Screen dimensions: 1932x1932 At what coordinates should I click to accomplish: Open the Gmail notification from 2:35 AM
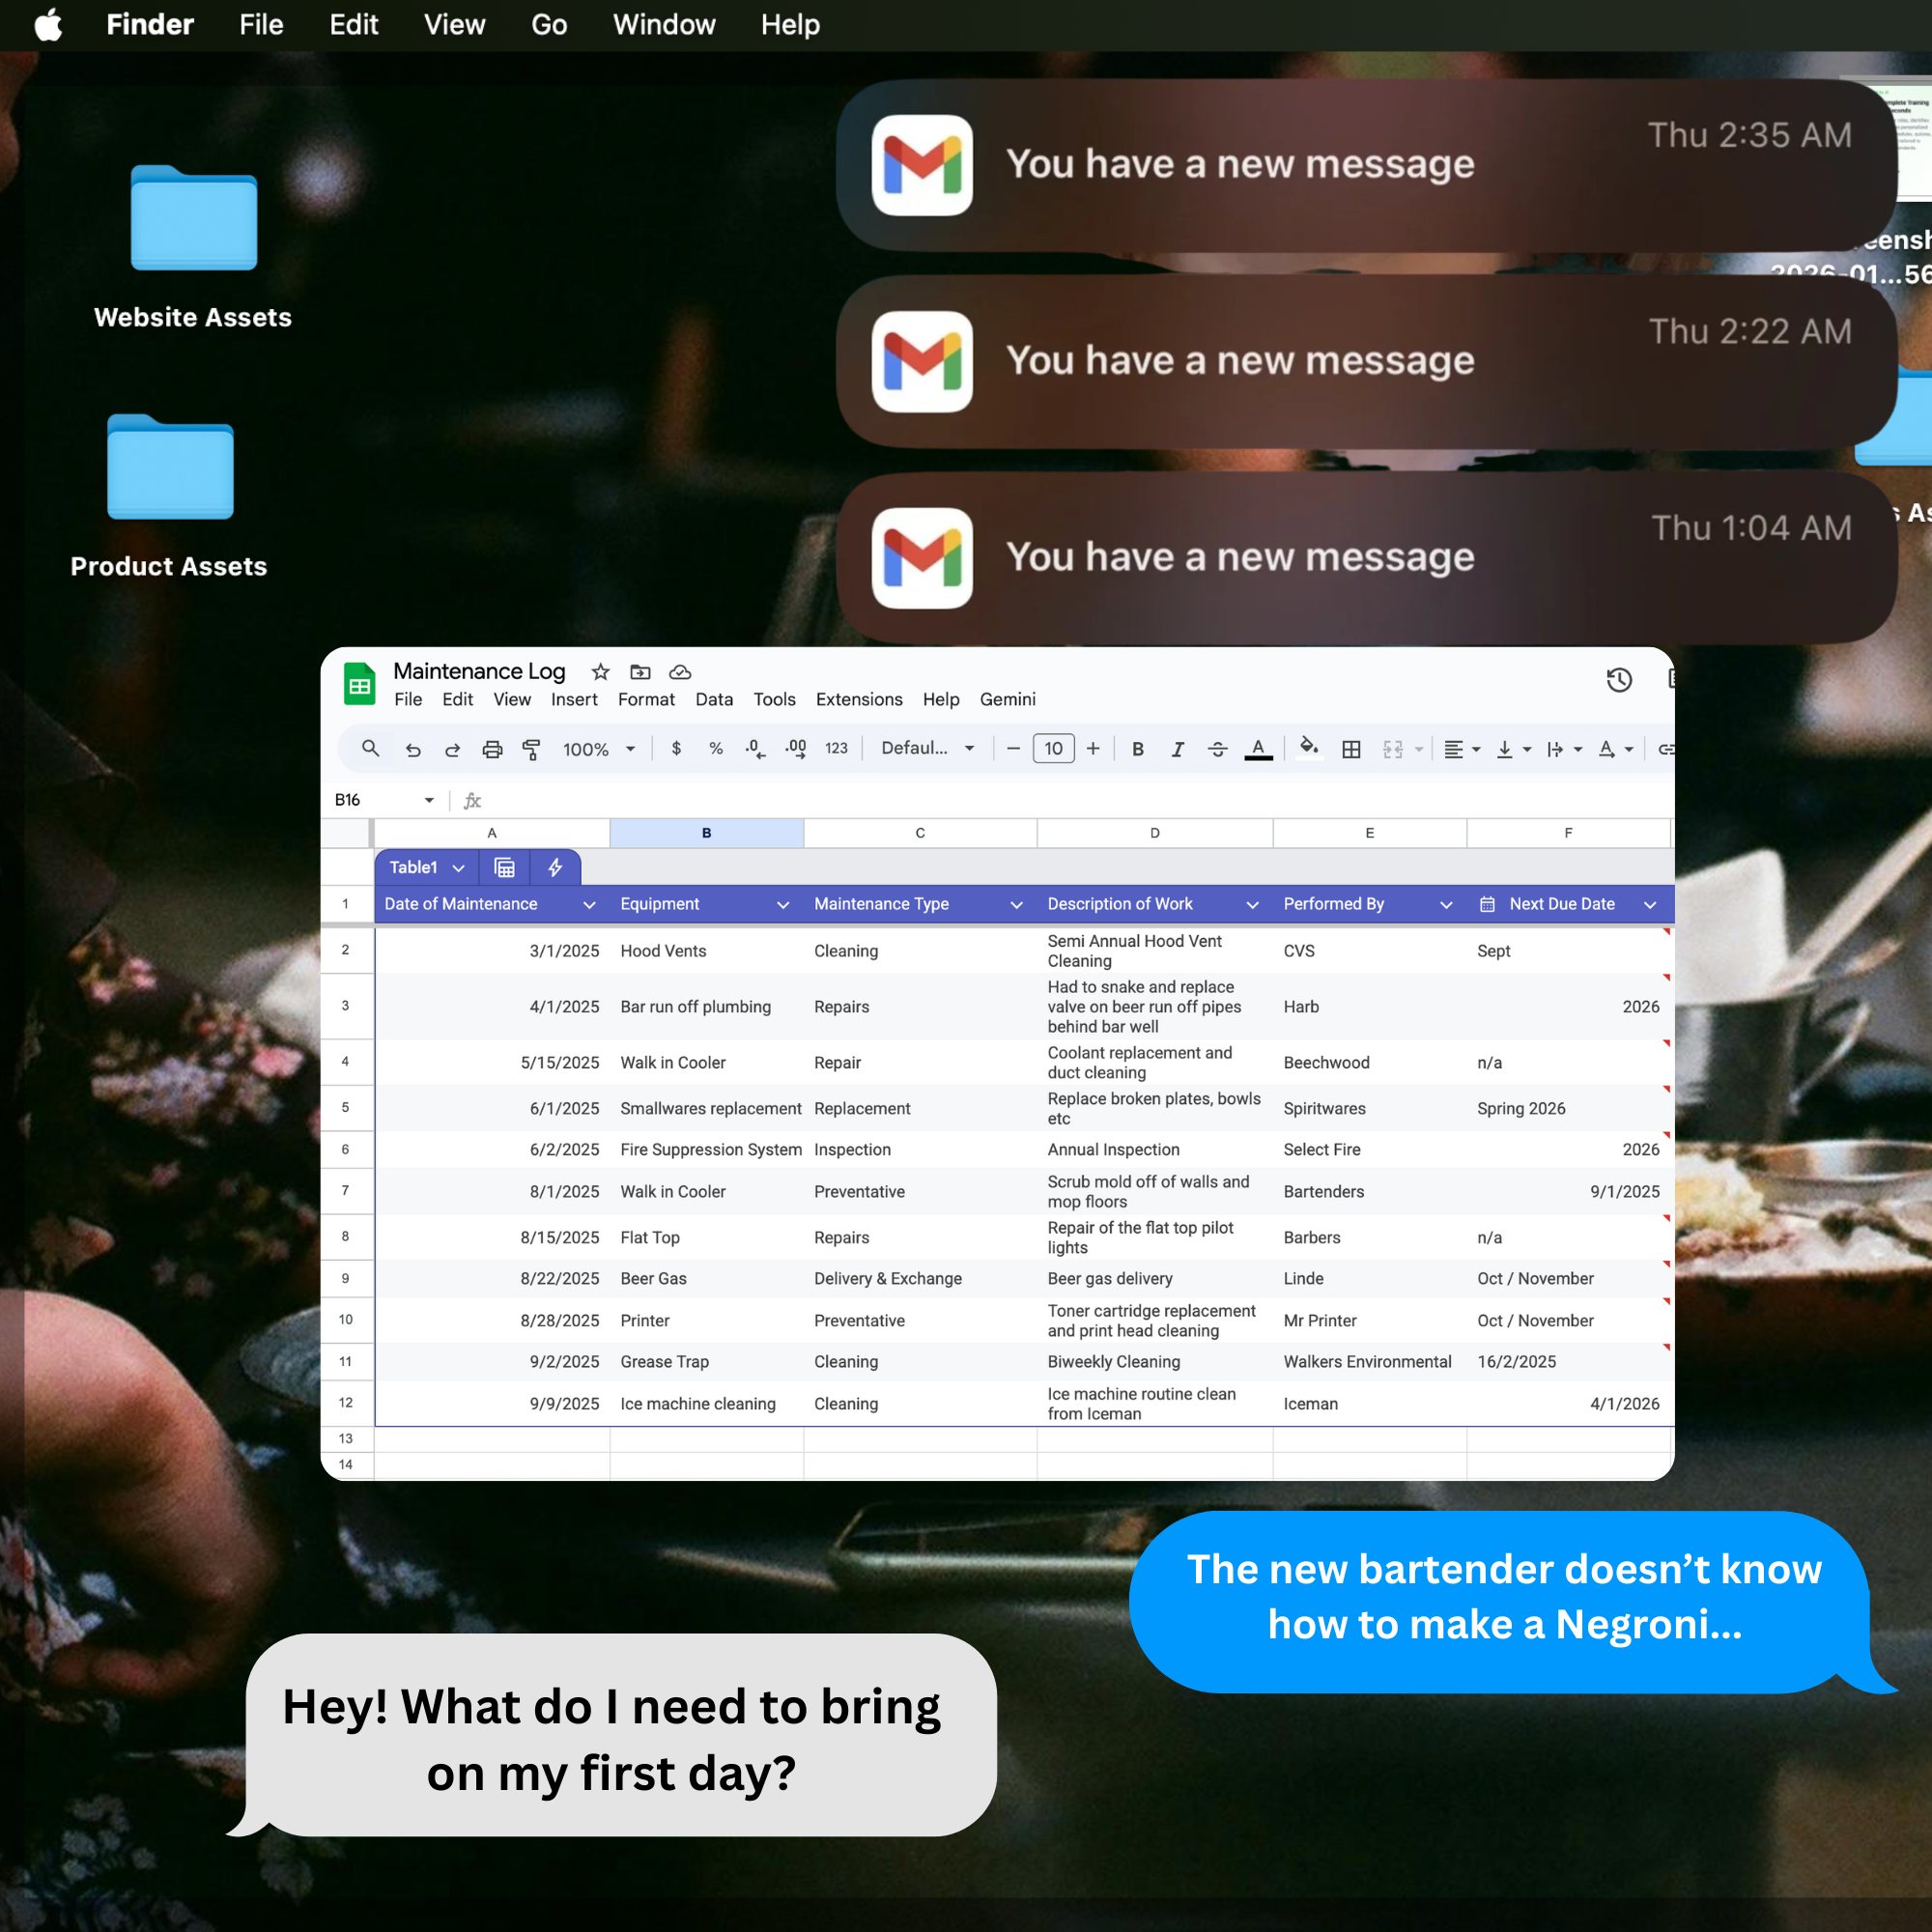pyautogui.click(x=1366, y=164)
